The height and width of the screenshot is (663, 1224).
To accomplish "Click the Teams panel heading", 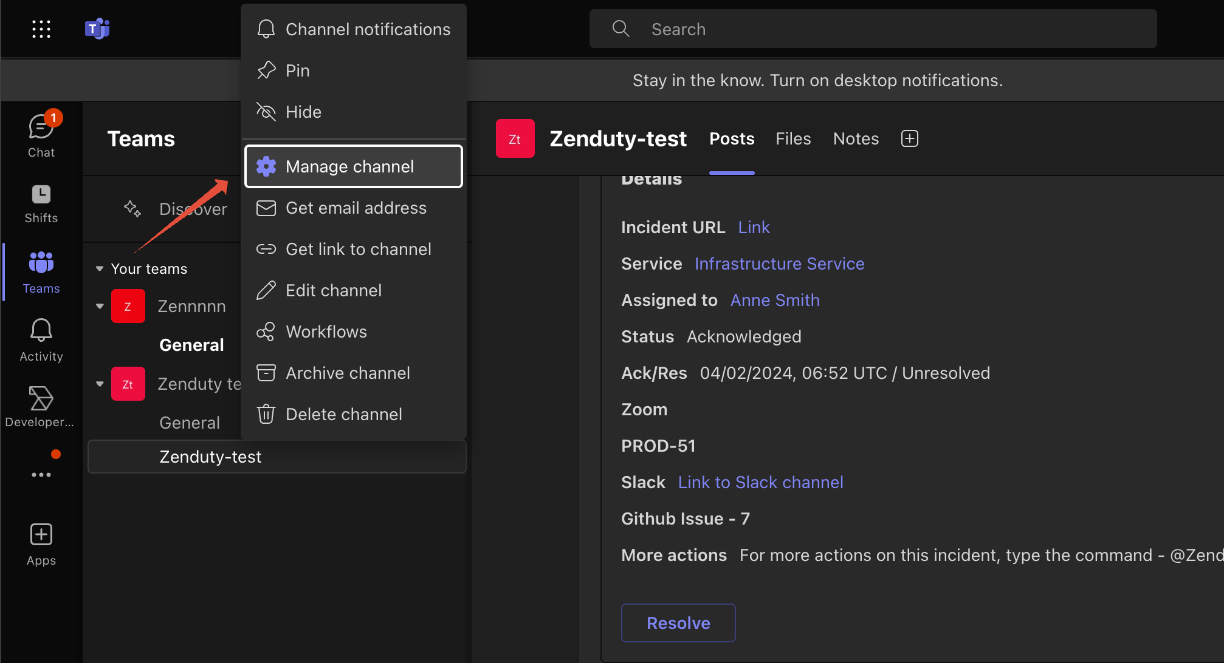I will click(x=141, y=139).
